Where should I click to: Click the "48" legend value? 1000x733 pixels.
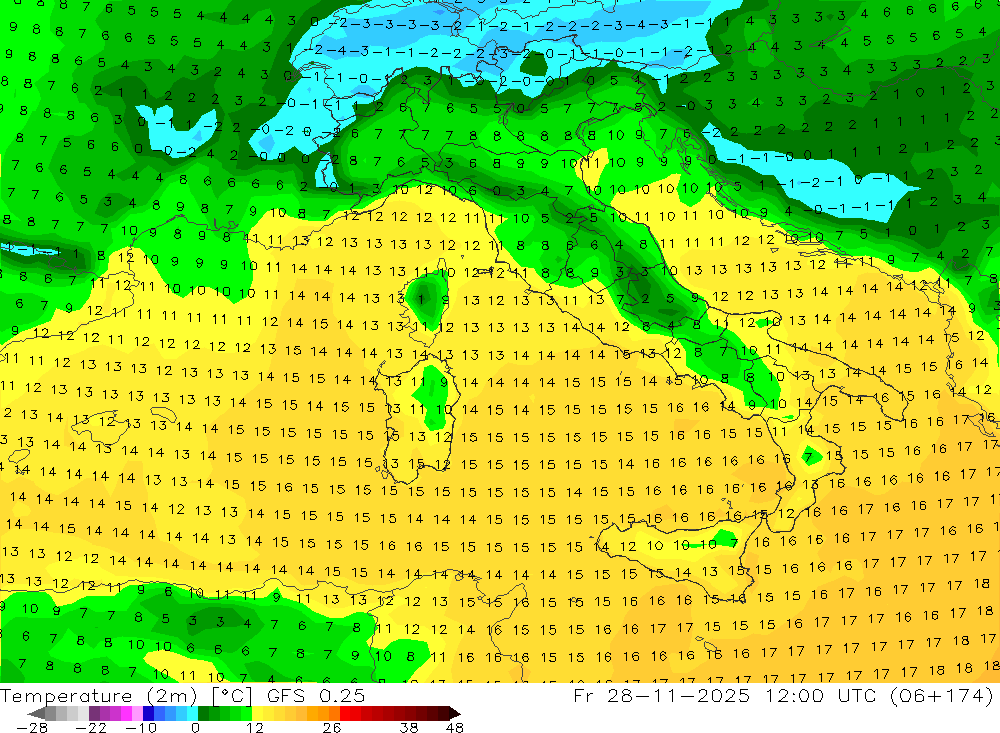coord(455,728)
